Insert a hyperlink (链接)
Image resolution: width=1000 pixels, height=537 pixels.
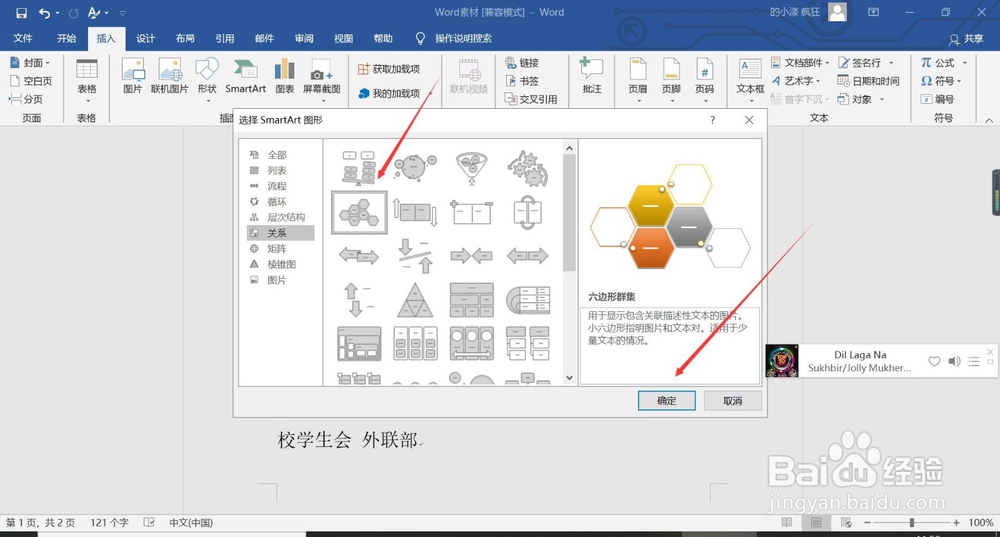click(523, 63)
